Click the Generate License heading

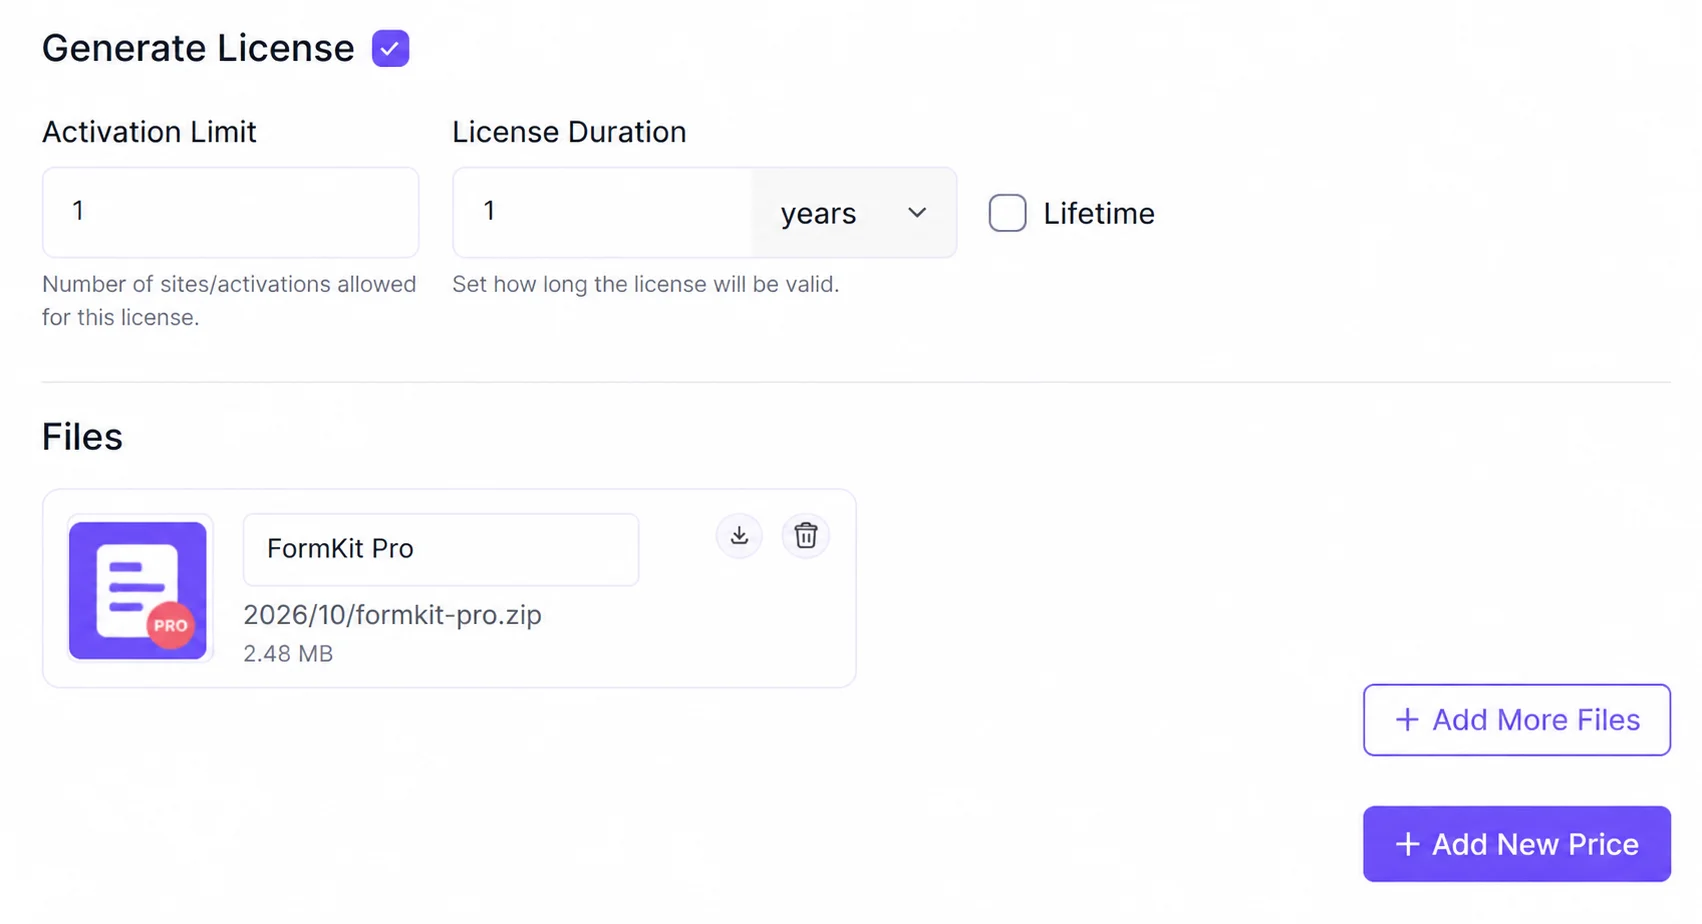(x=198, y=48)
